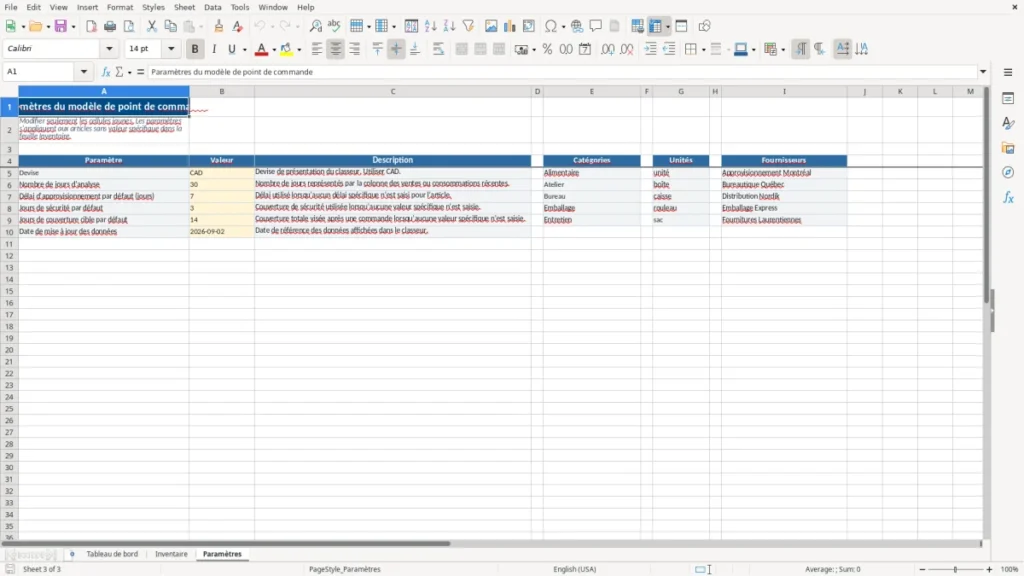Open Select Function sum dropdown arrow
The height and width of the screenshot is (576, 1024).
click(129, 72)
